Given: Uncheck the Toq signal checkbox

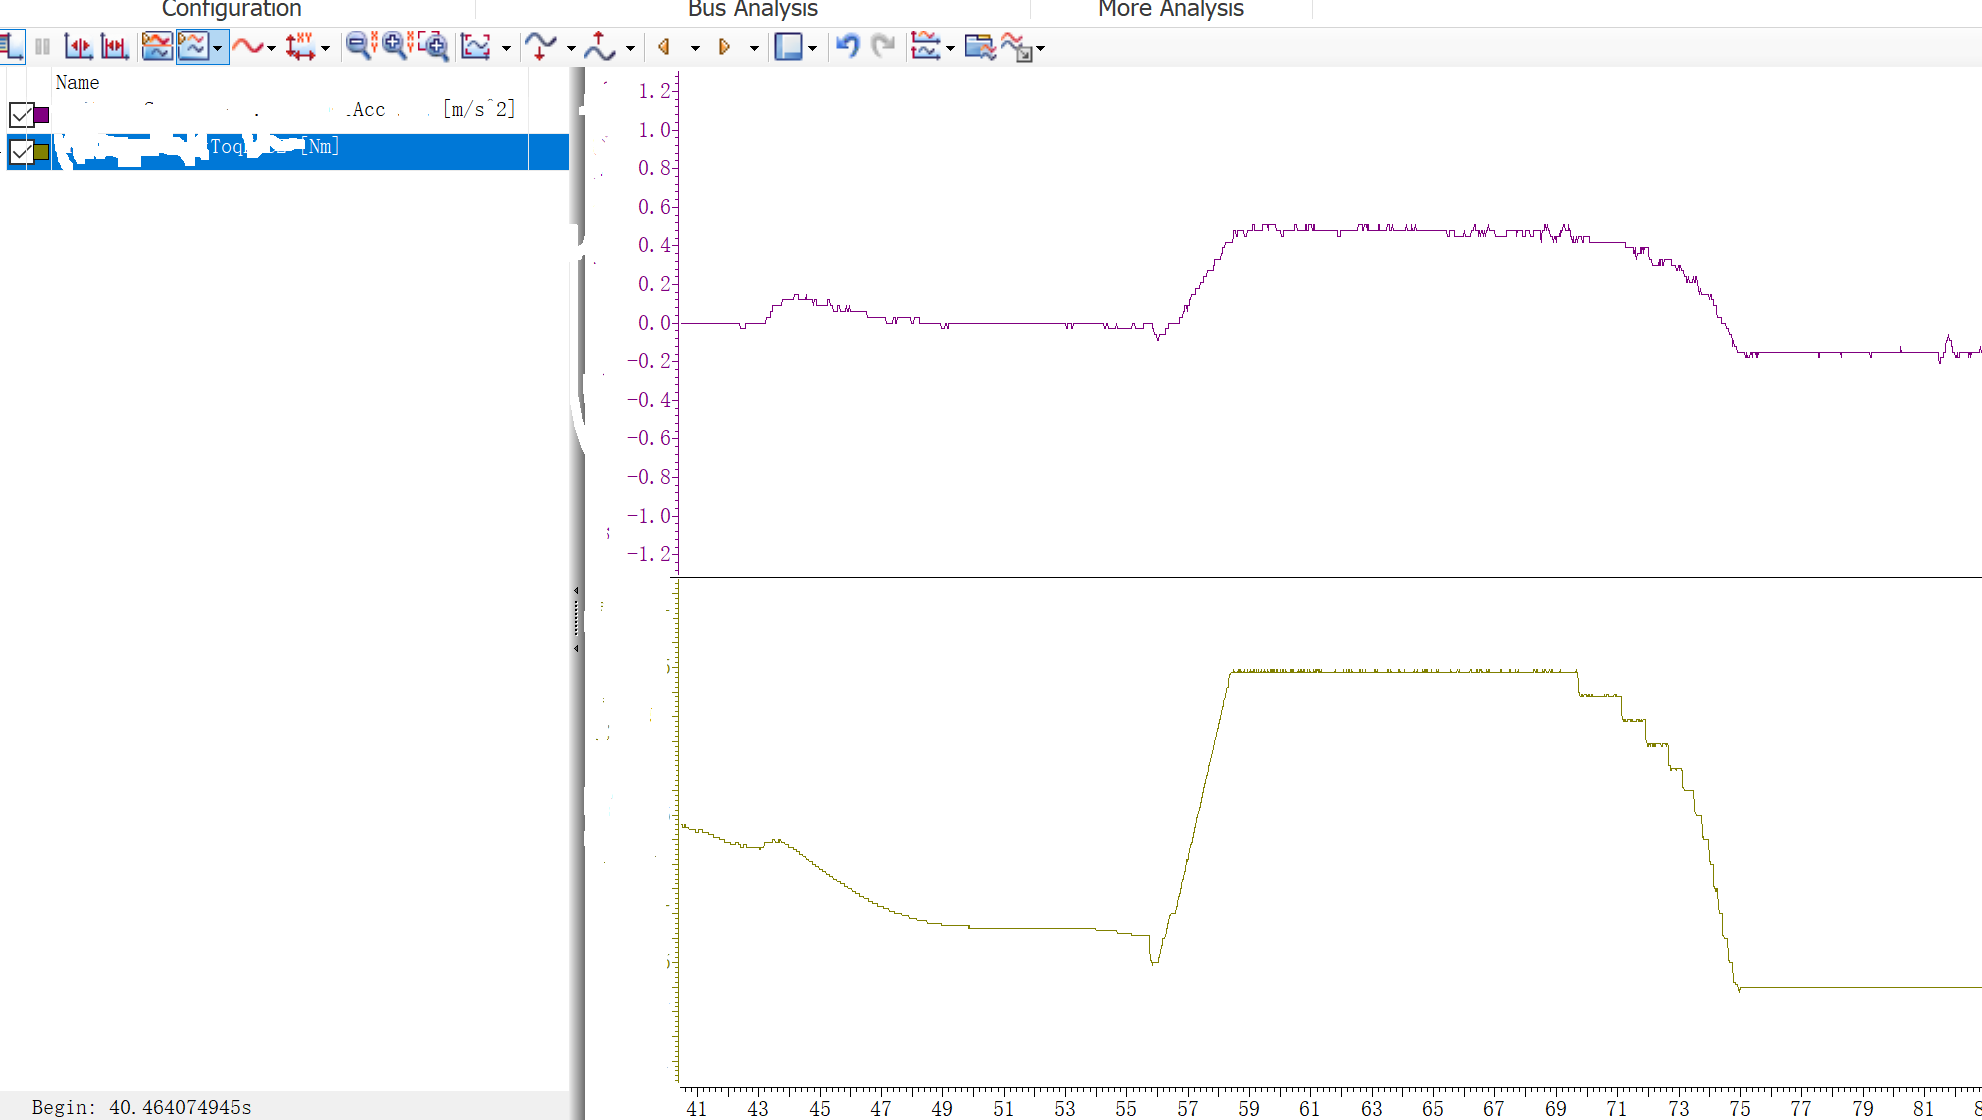Looking at the screenshot, I should click(21, 152).
